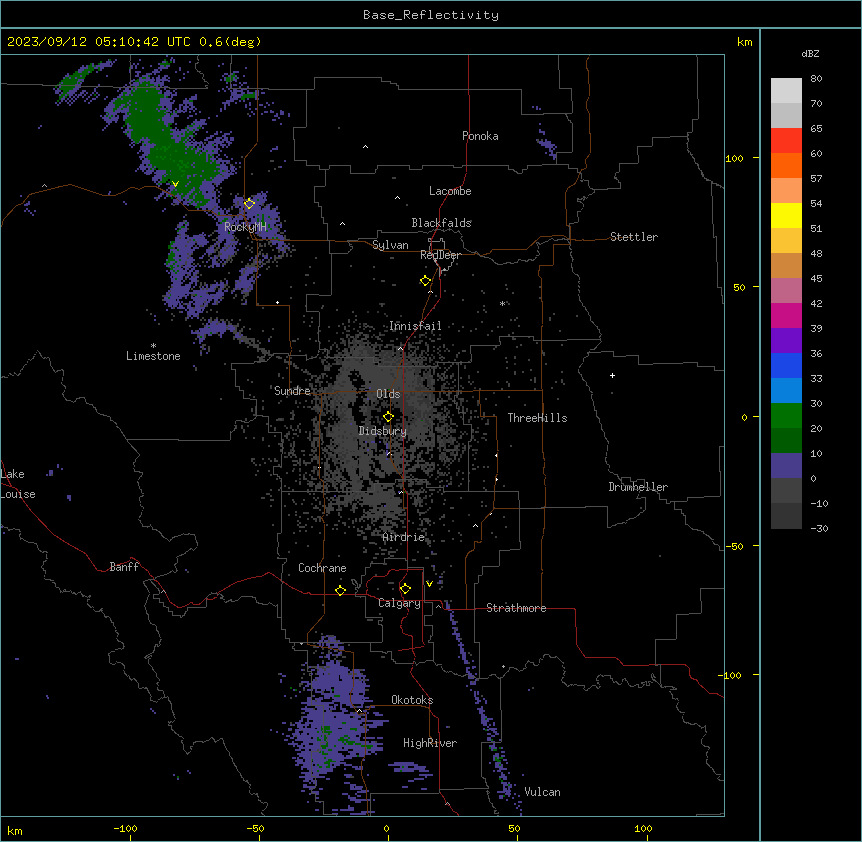Select the yellow diamond marker above Calgary label
Image resolution: width=862 pixels, height=842 pixels.
click(405, 589)
